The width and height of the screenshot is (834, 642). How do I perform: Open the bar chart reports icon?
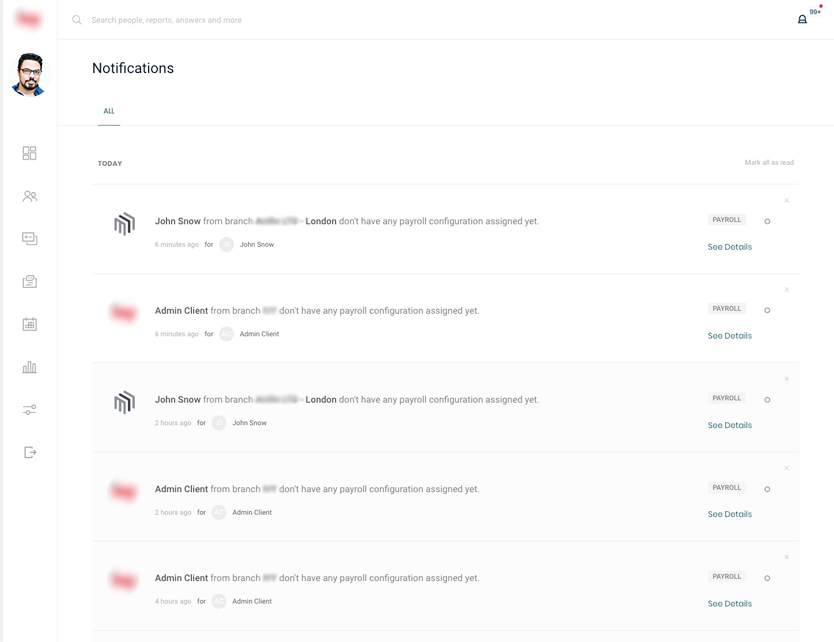(29, 367)
